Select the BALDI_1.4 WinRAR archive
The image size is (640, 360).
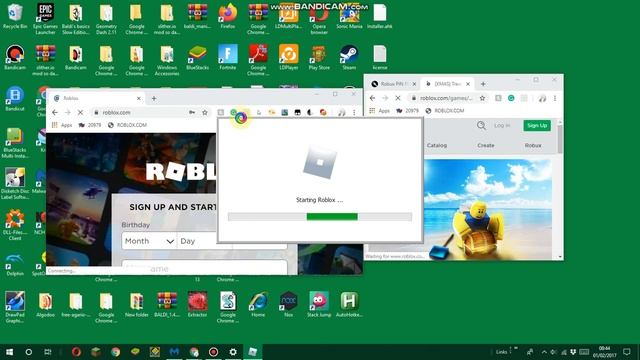167,304
